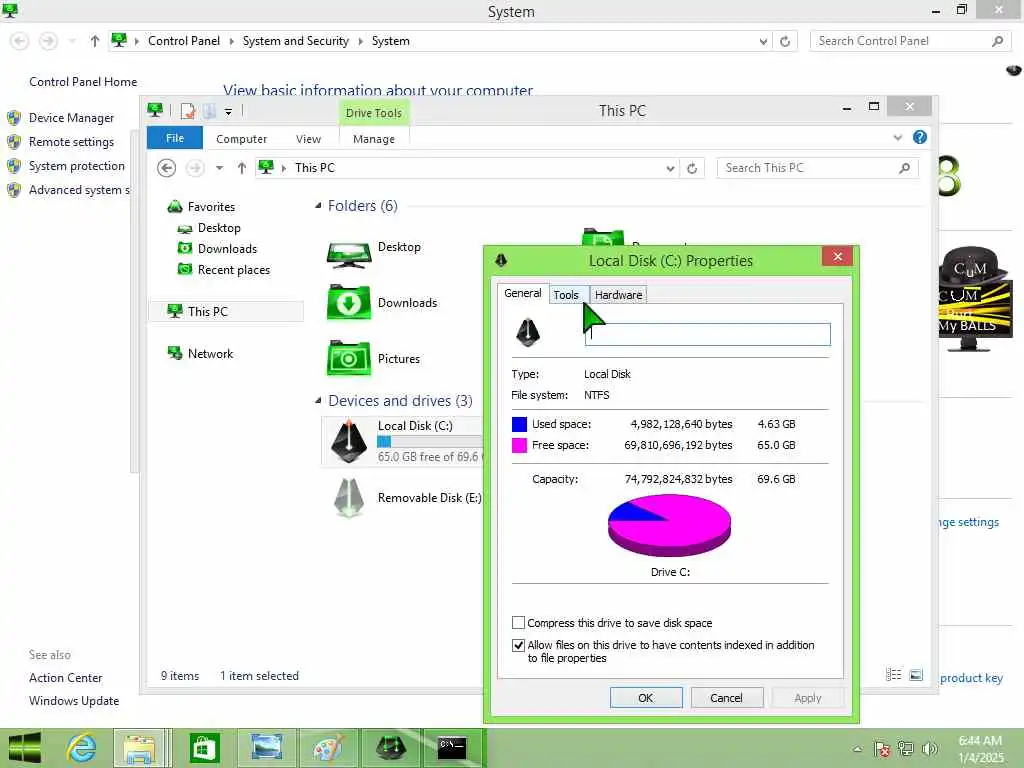Collapse the Devices and drives (3) group

tap(318, 400)
